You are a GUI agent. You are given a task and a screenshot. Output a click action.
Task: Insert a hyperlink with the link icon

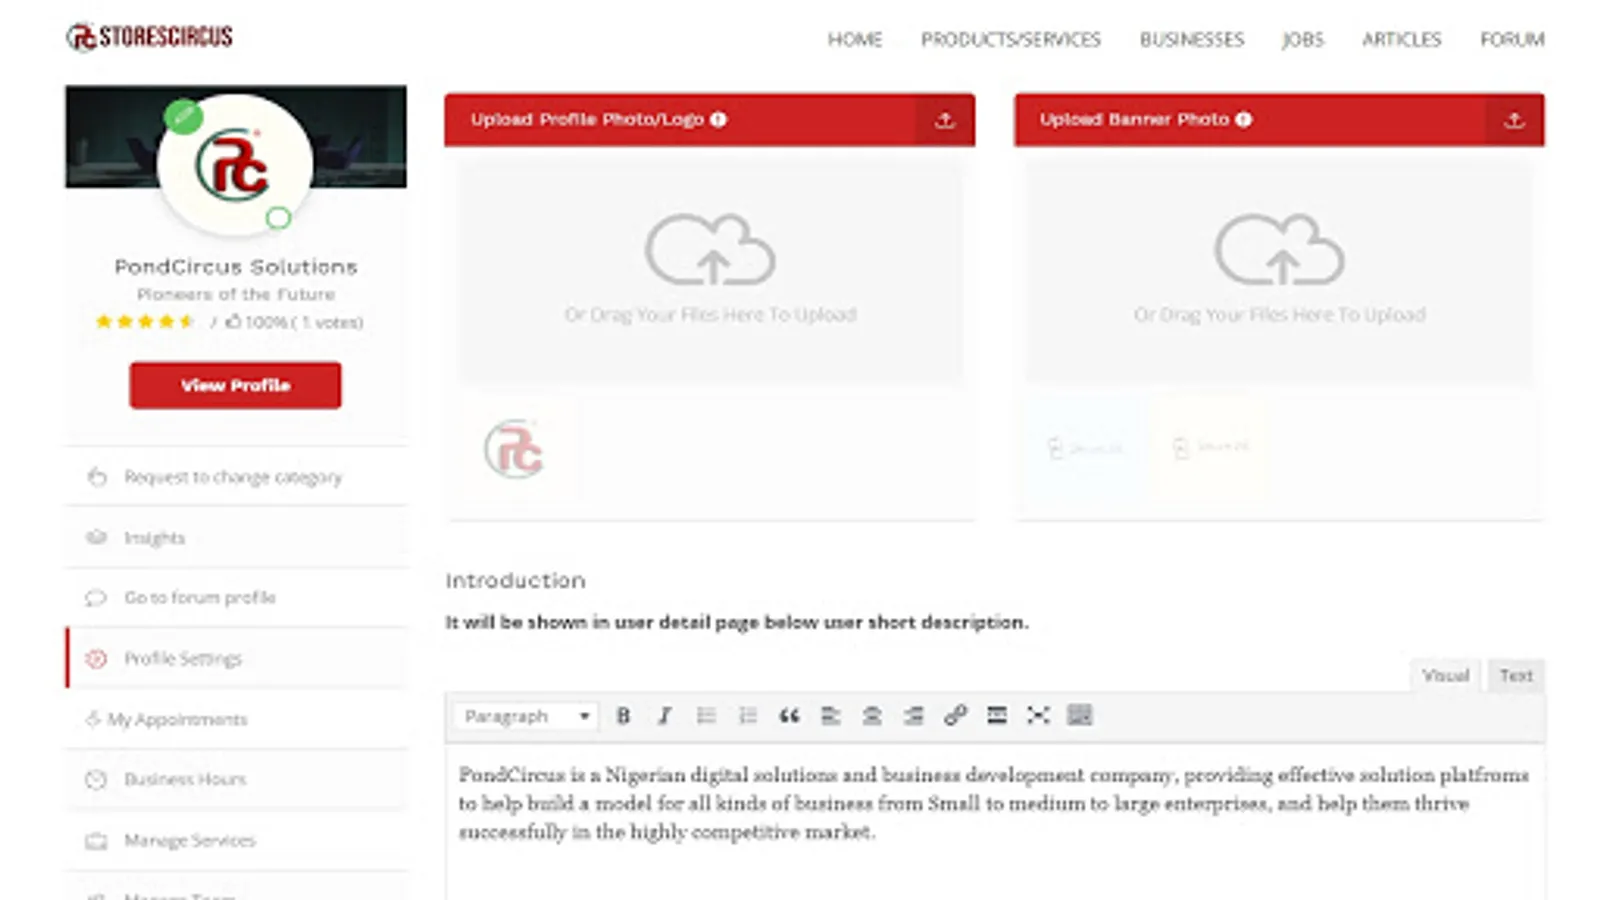955,716
